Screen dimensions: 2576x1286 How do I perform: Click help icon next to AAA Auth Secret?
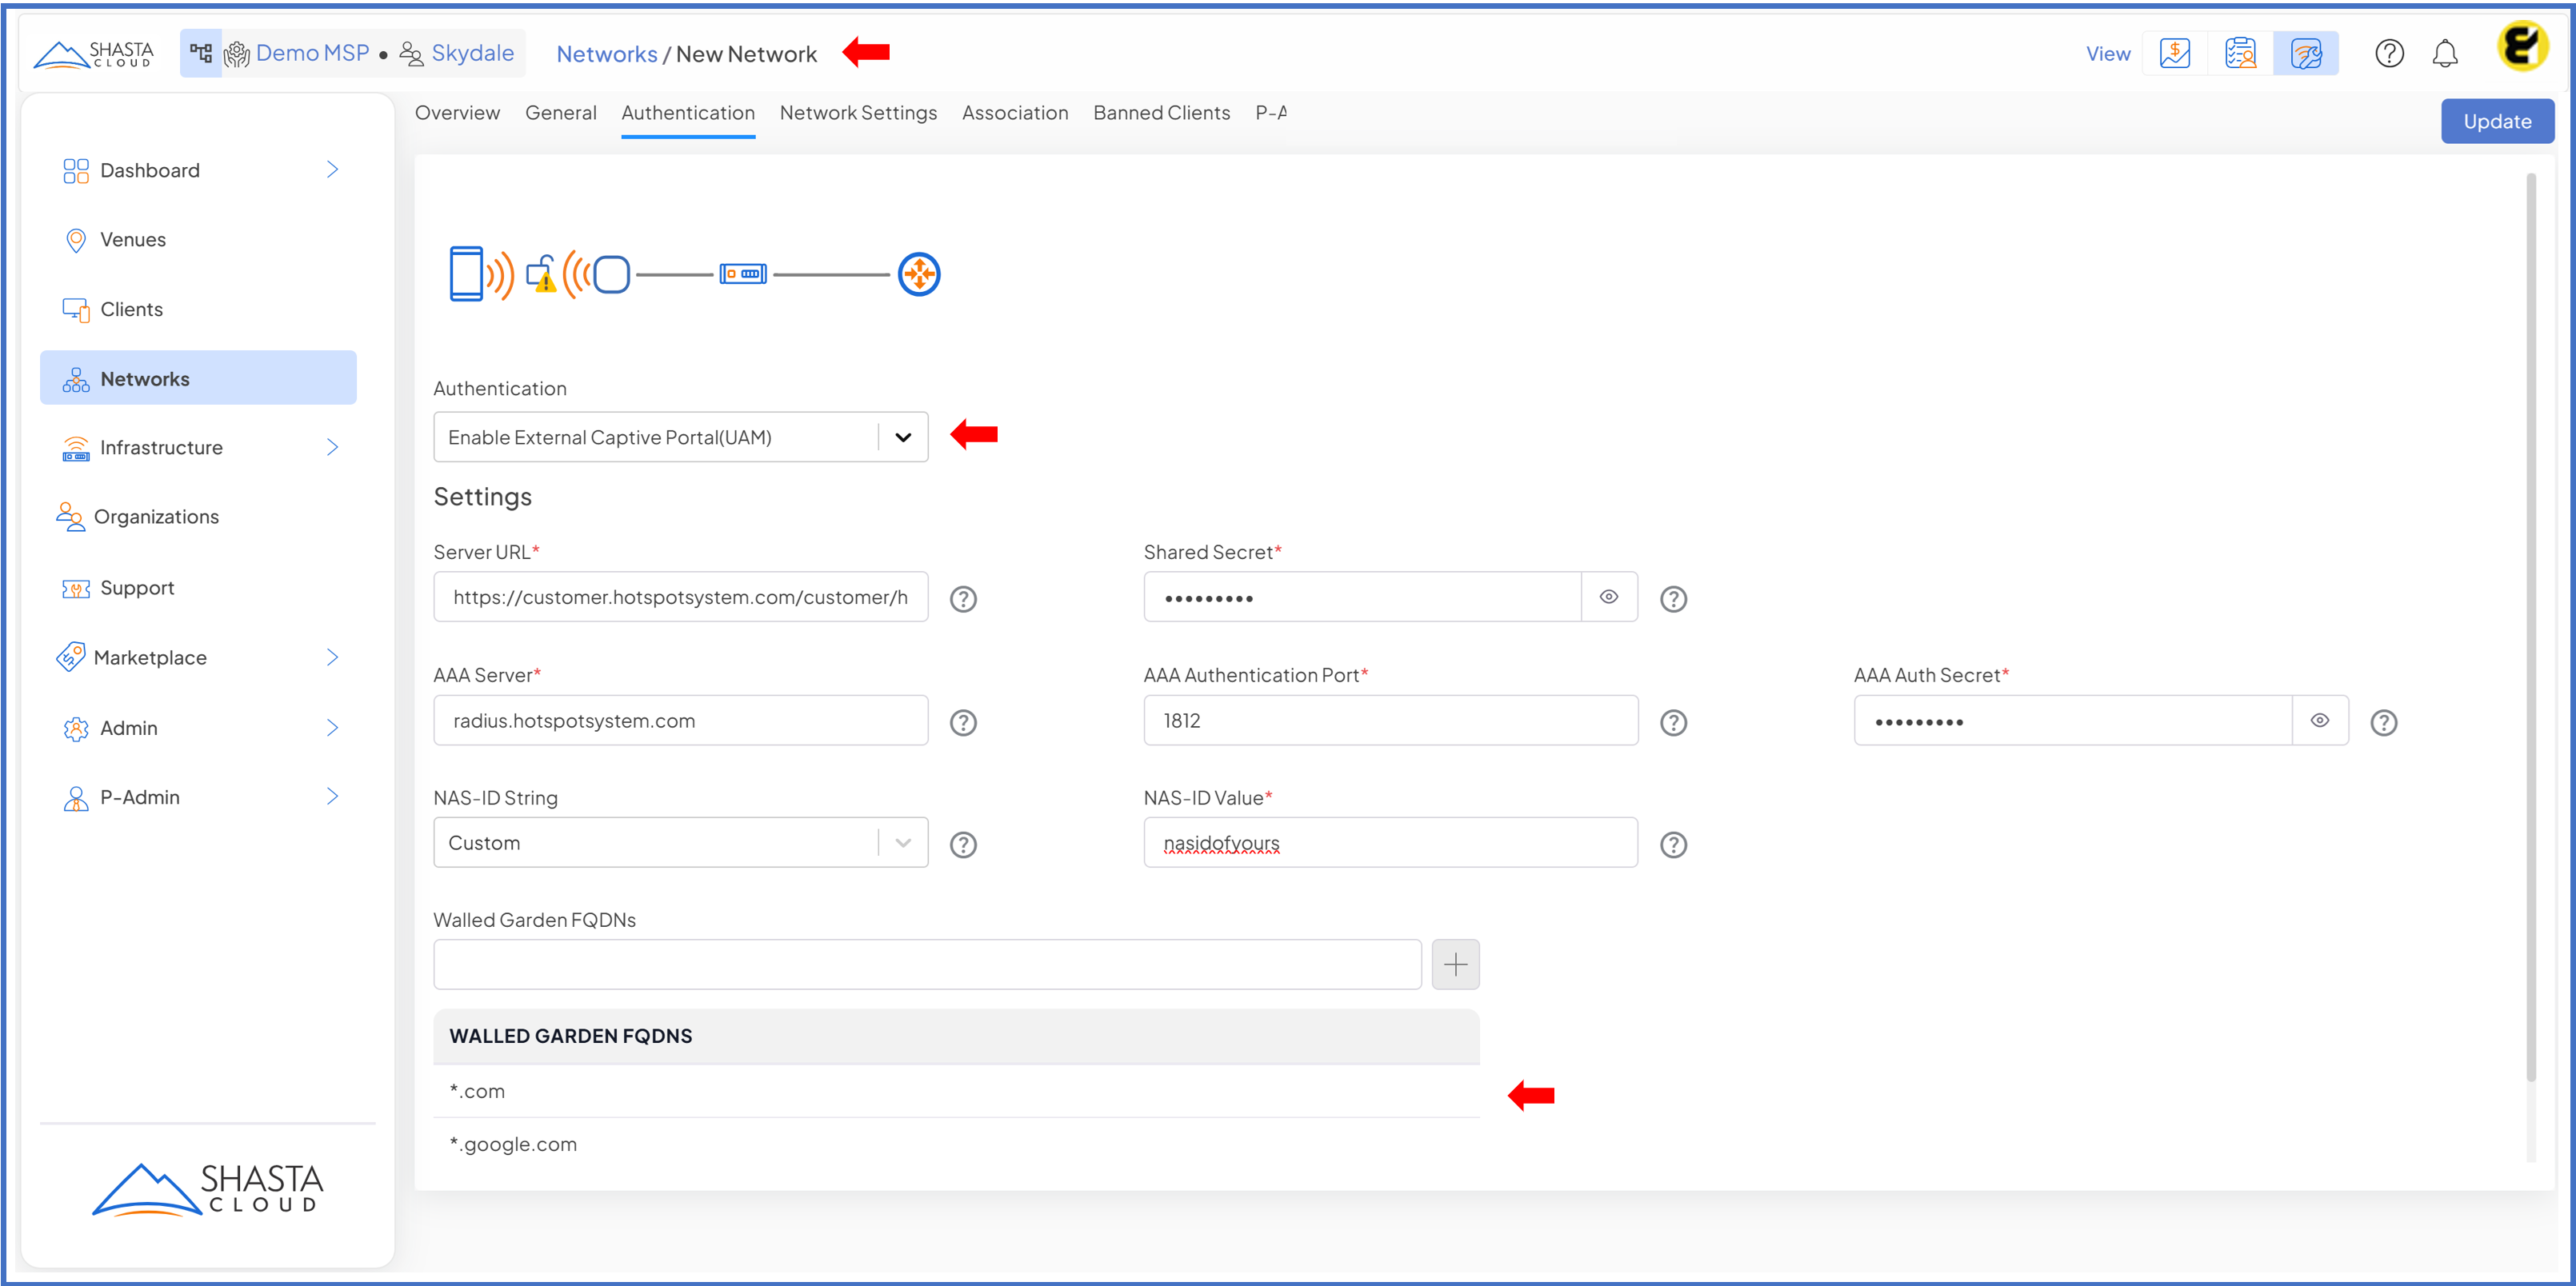(2383, 722)
